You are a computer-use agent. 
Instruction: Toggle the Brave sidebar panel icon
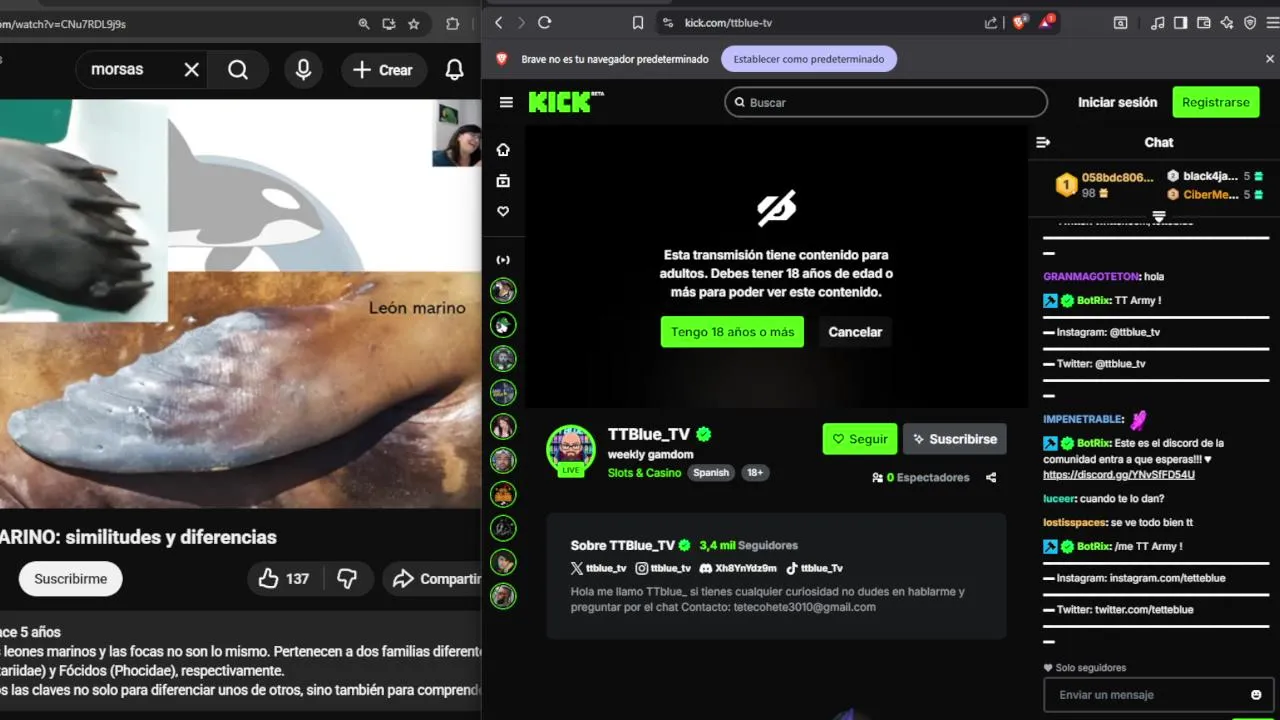pos(1181,22)
